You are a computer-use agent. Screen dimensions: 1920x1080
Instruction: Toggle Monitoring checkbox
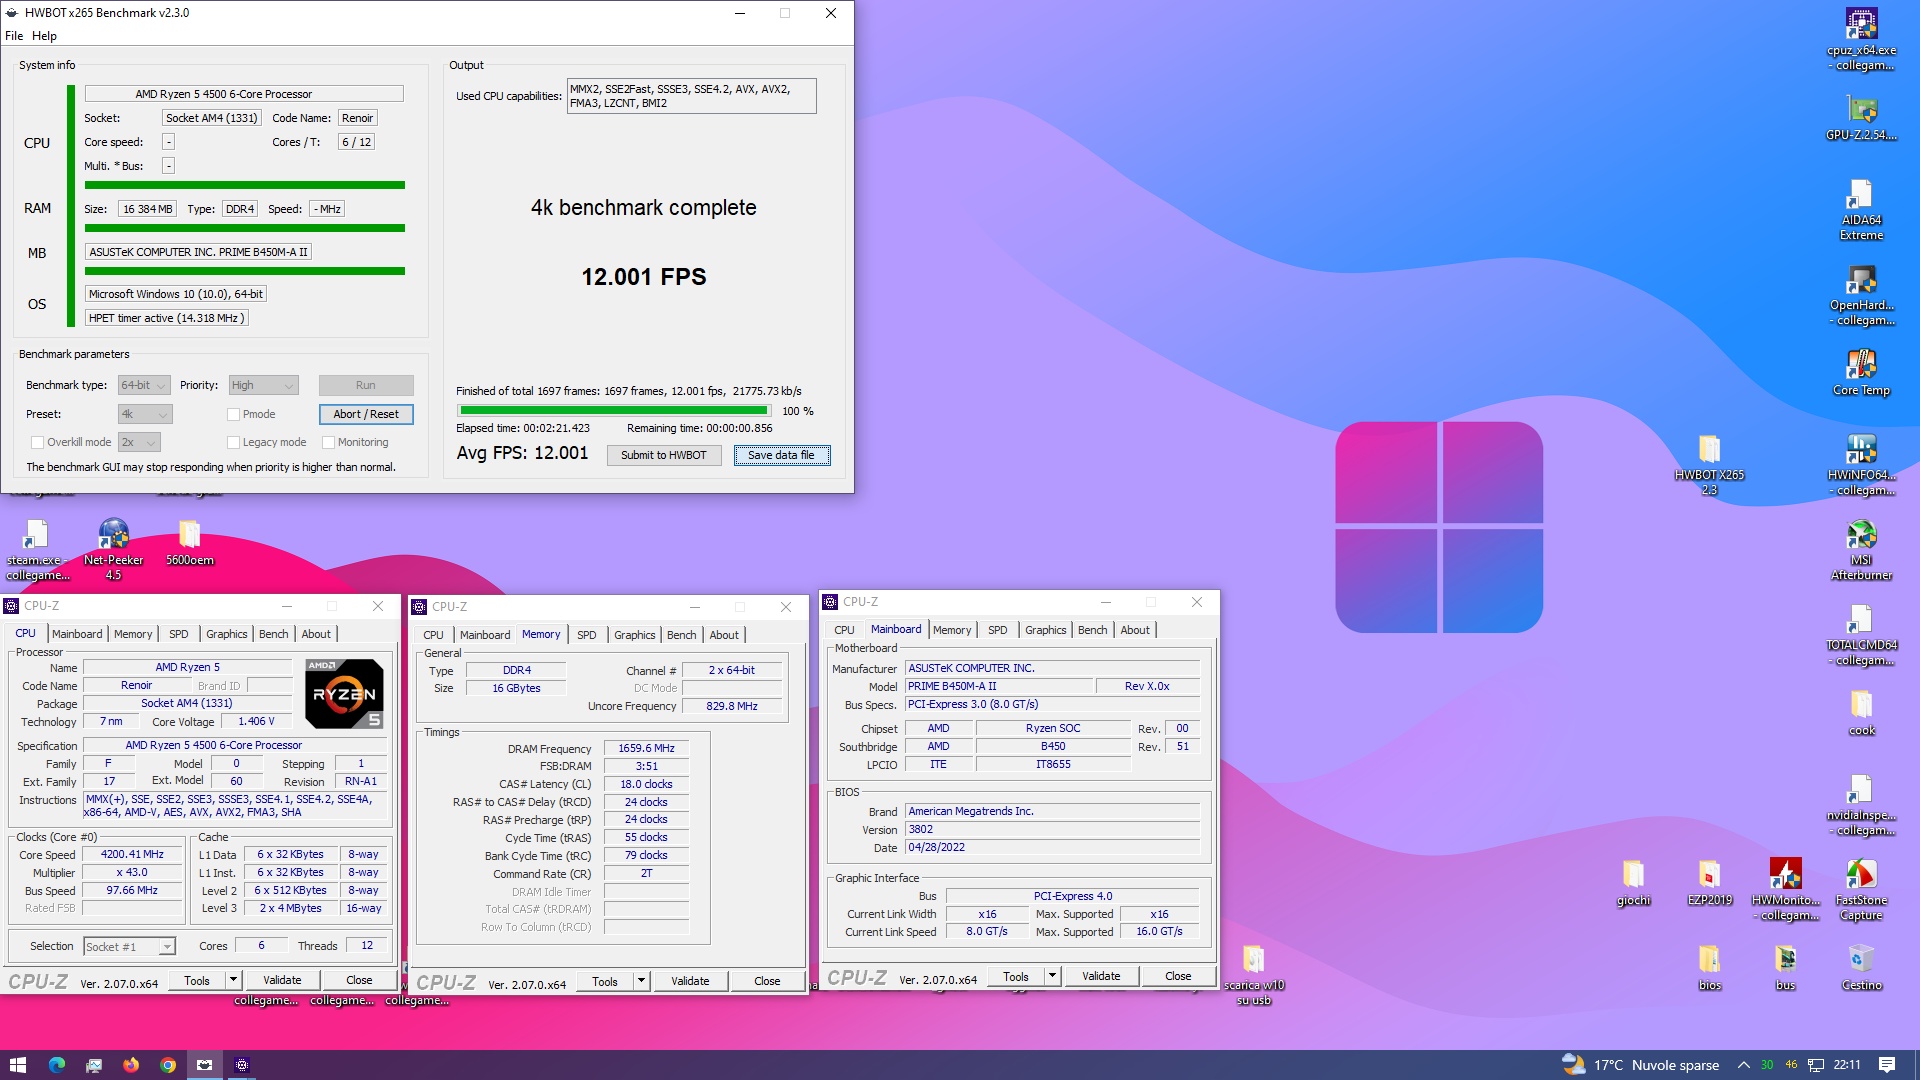coord(328,442)
